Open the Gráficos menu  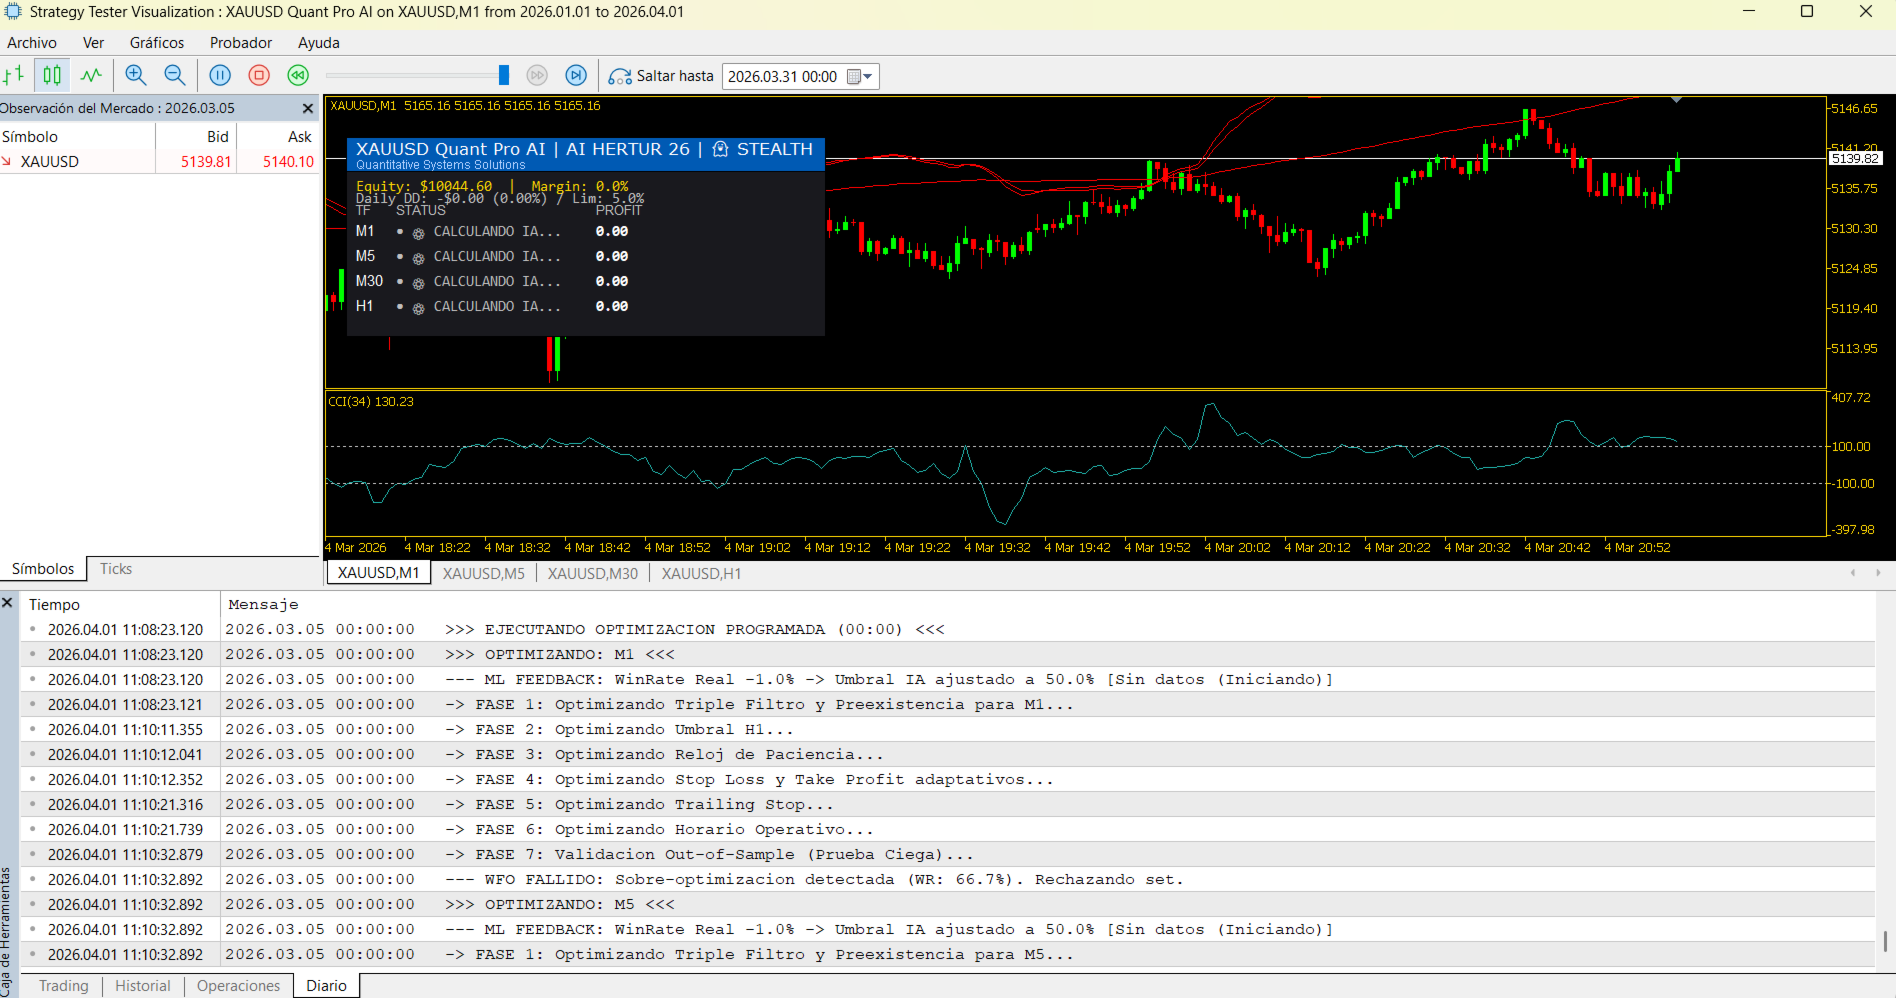157,43
